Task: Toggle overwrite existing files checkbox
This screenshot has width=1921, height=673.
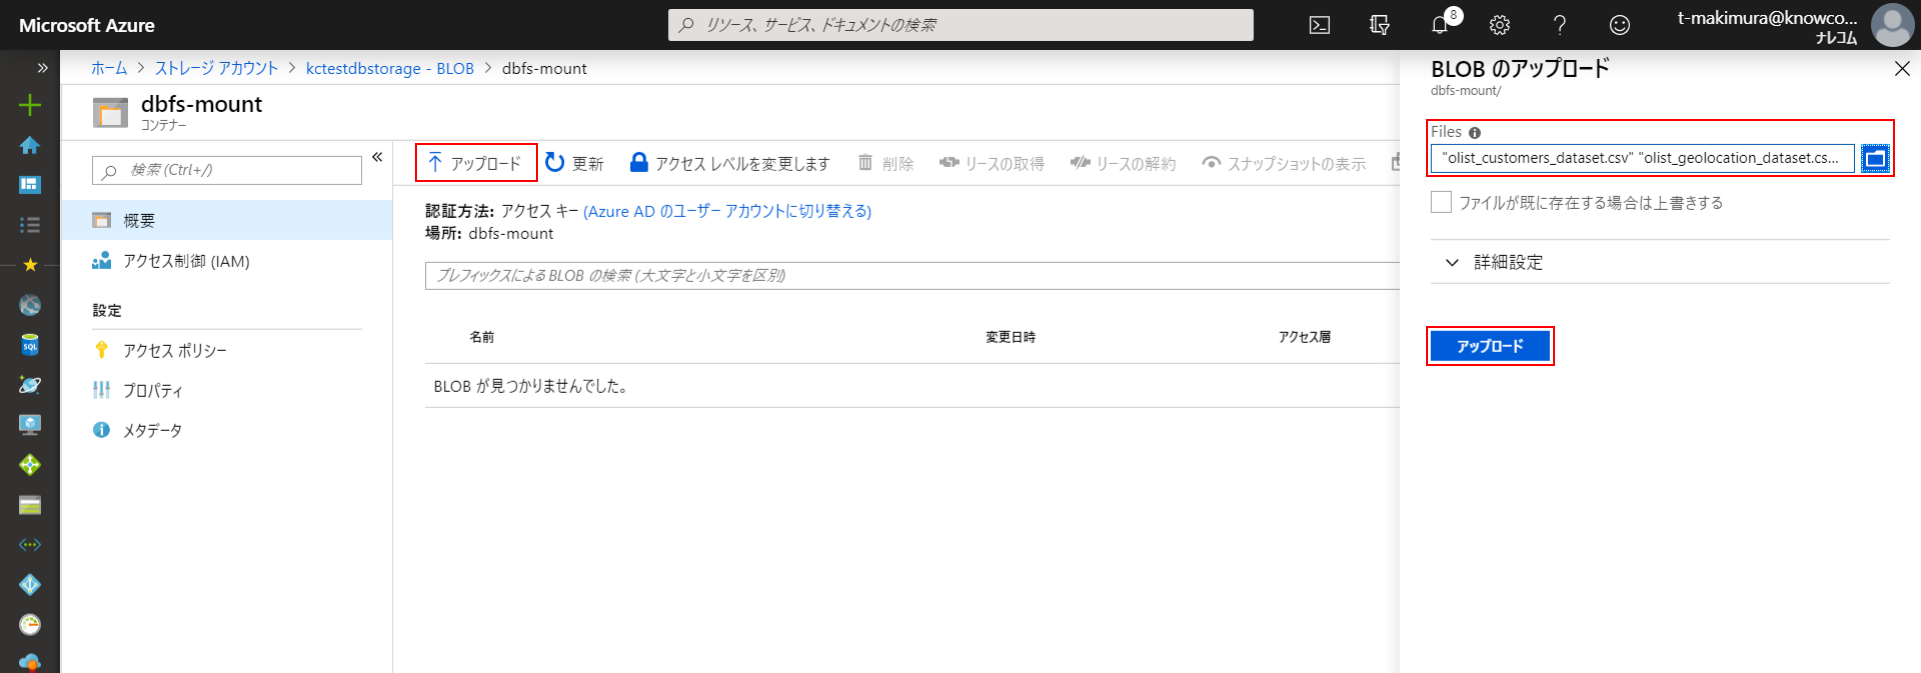Action: (1441, 202)
